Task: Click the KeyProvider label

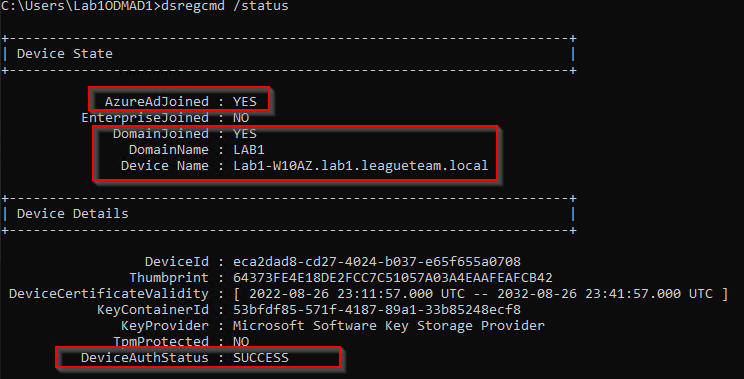Action: (165, 326)
